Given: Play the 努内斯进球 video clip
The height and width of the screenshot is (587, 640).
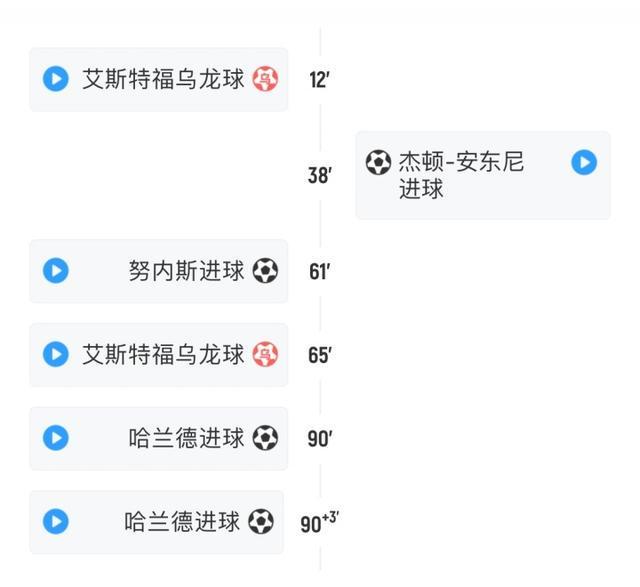Looking at the screenshot, I should [x=56, y=271].
